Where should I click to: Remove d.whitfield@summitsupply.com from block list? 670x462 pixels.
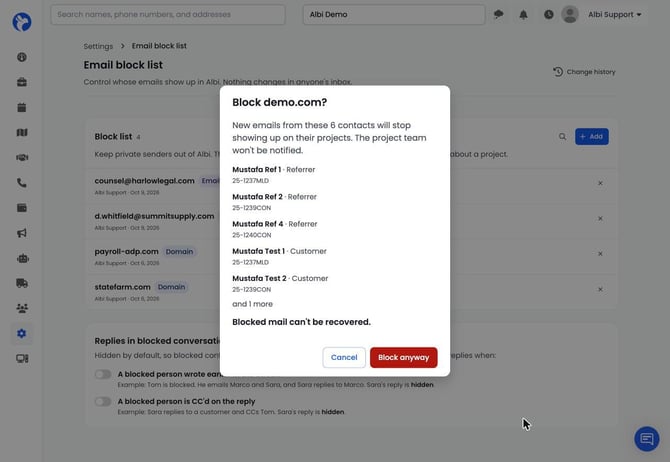[600, 218]
